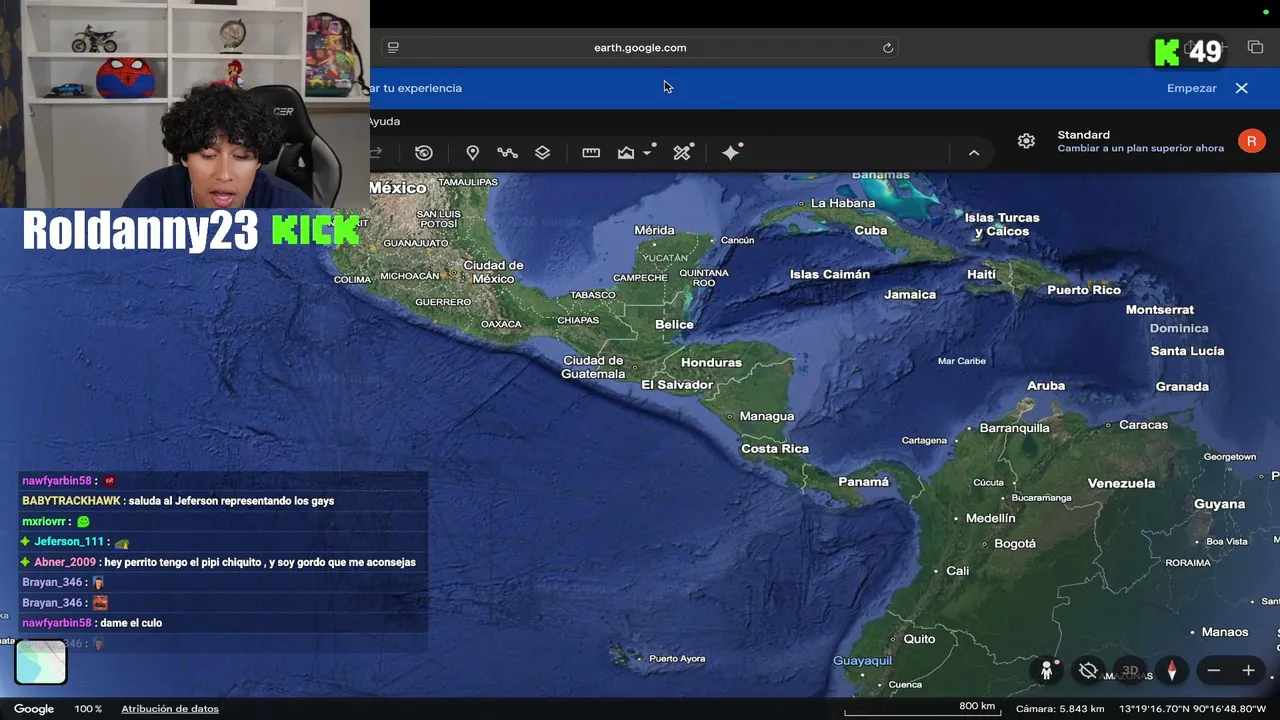Dismiss the blue banner with X
This screenshot has height=720, width=1280.
click(x=1242, y=88)
